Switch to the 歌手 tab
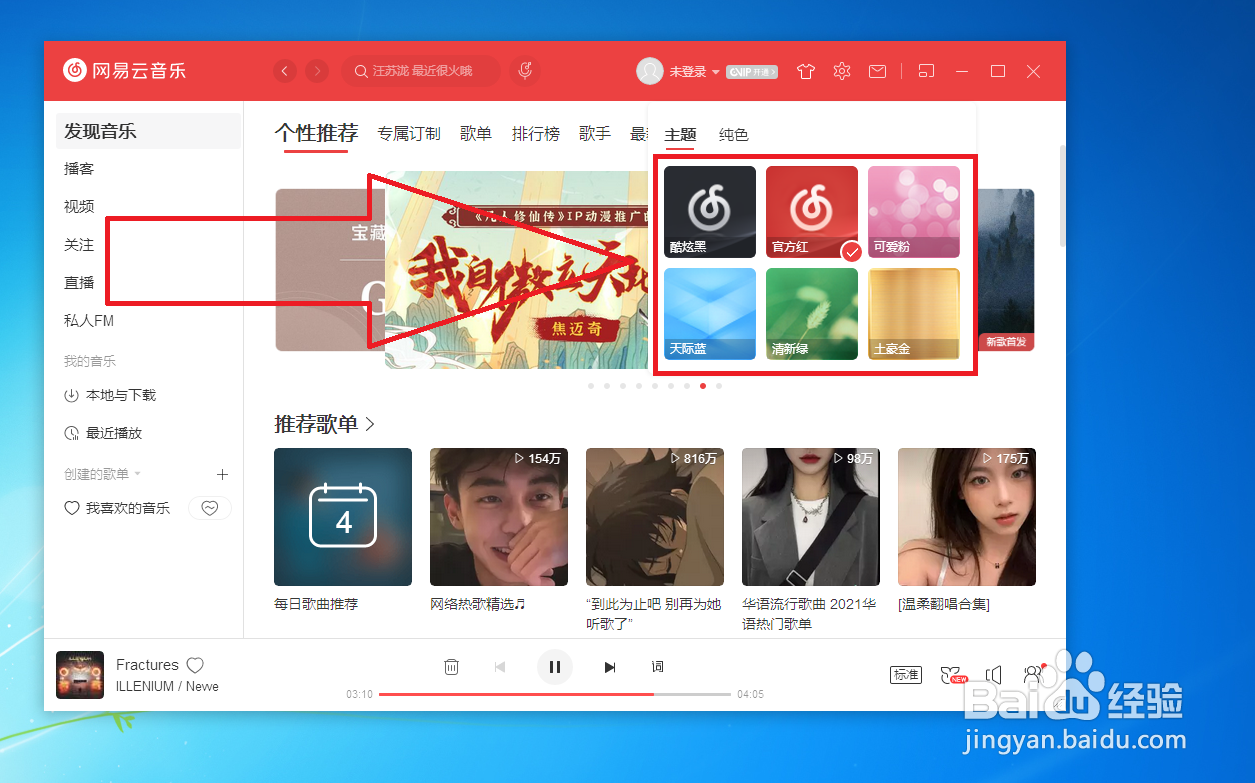Viewport: 1255px width, 783px height. point(595,133)
